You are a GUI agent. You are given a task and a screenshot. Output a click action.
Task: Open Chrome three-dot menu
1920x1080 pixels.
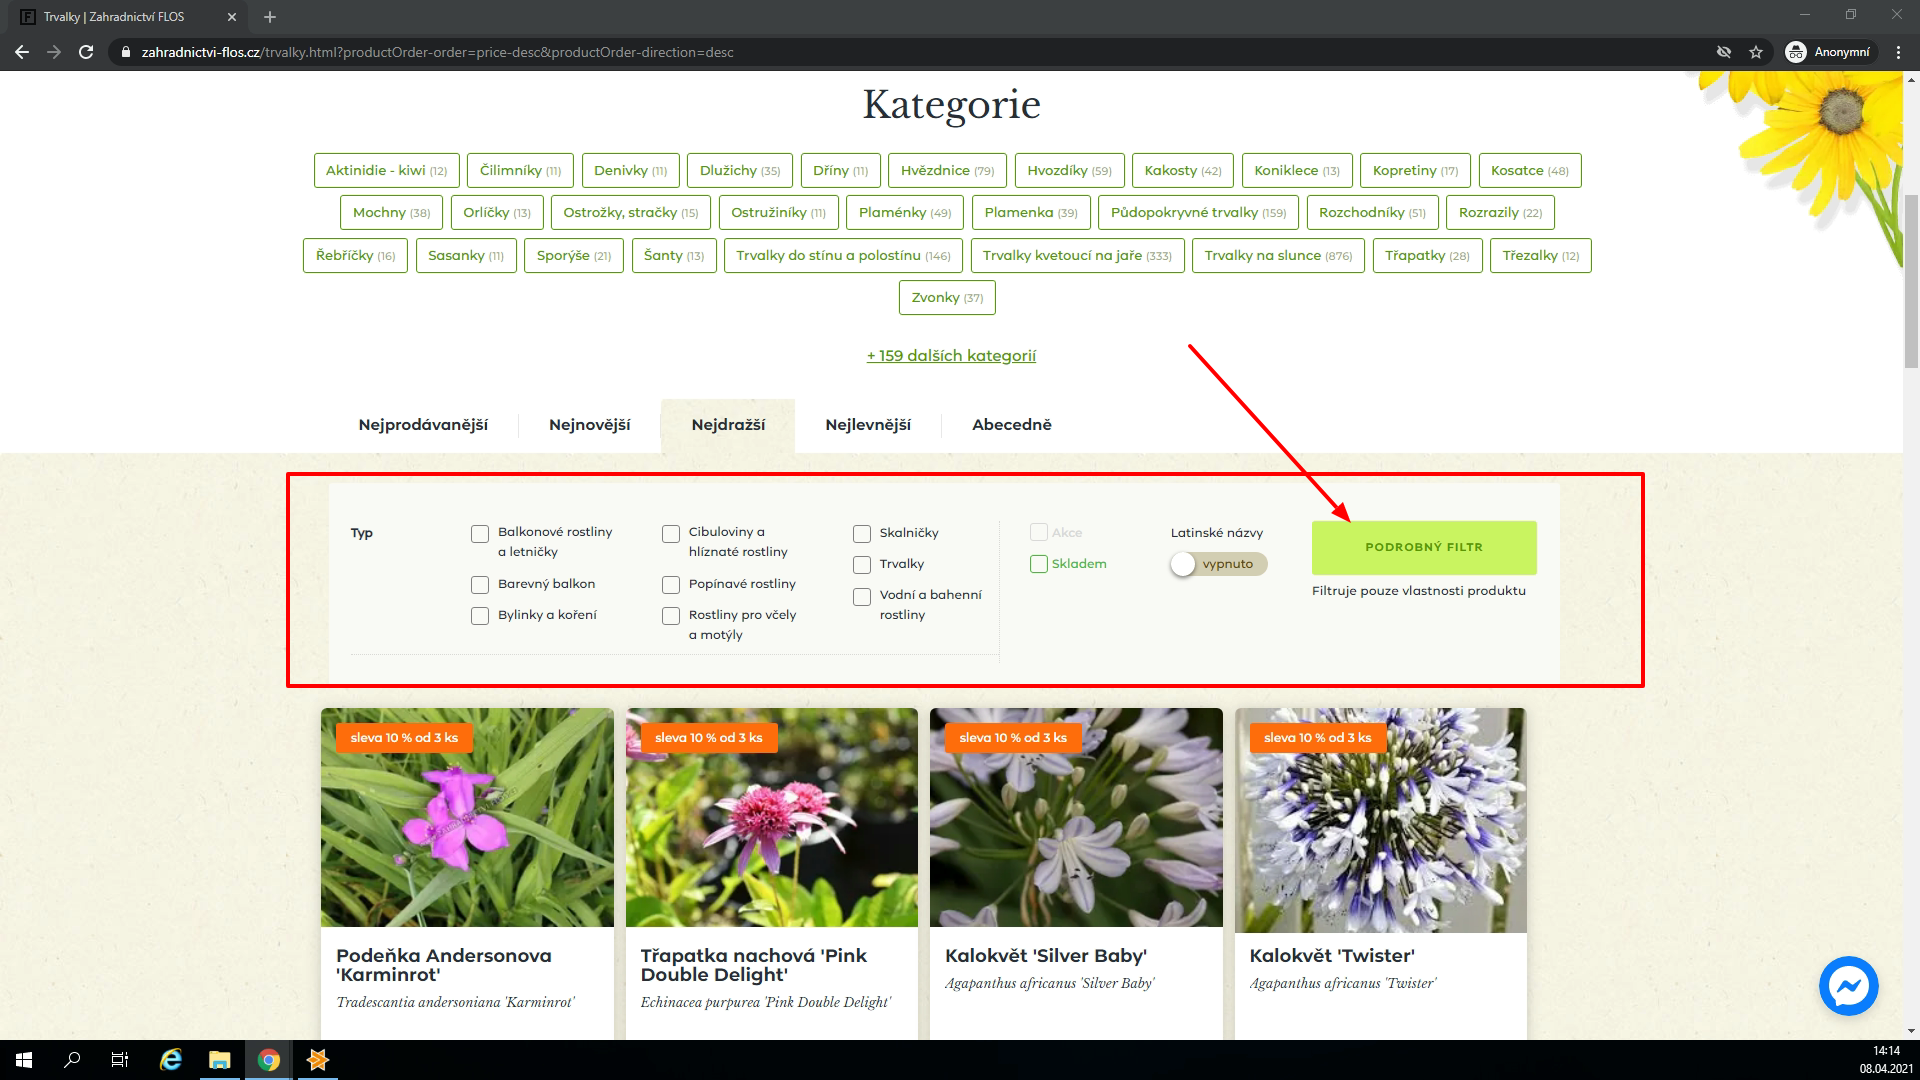(x=1898, y=52)
